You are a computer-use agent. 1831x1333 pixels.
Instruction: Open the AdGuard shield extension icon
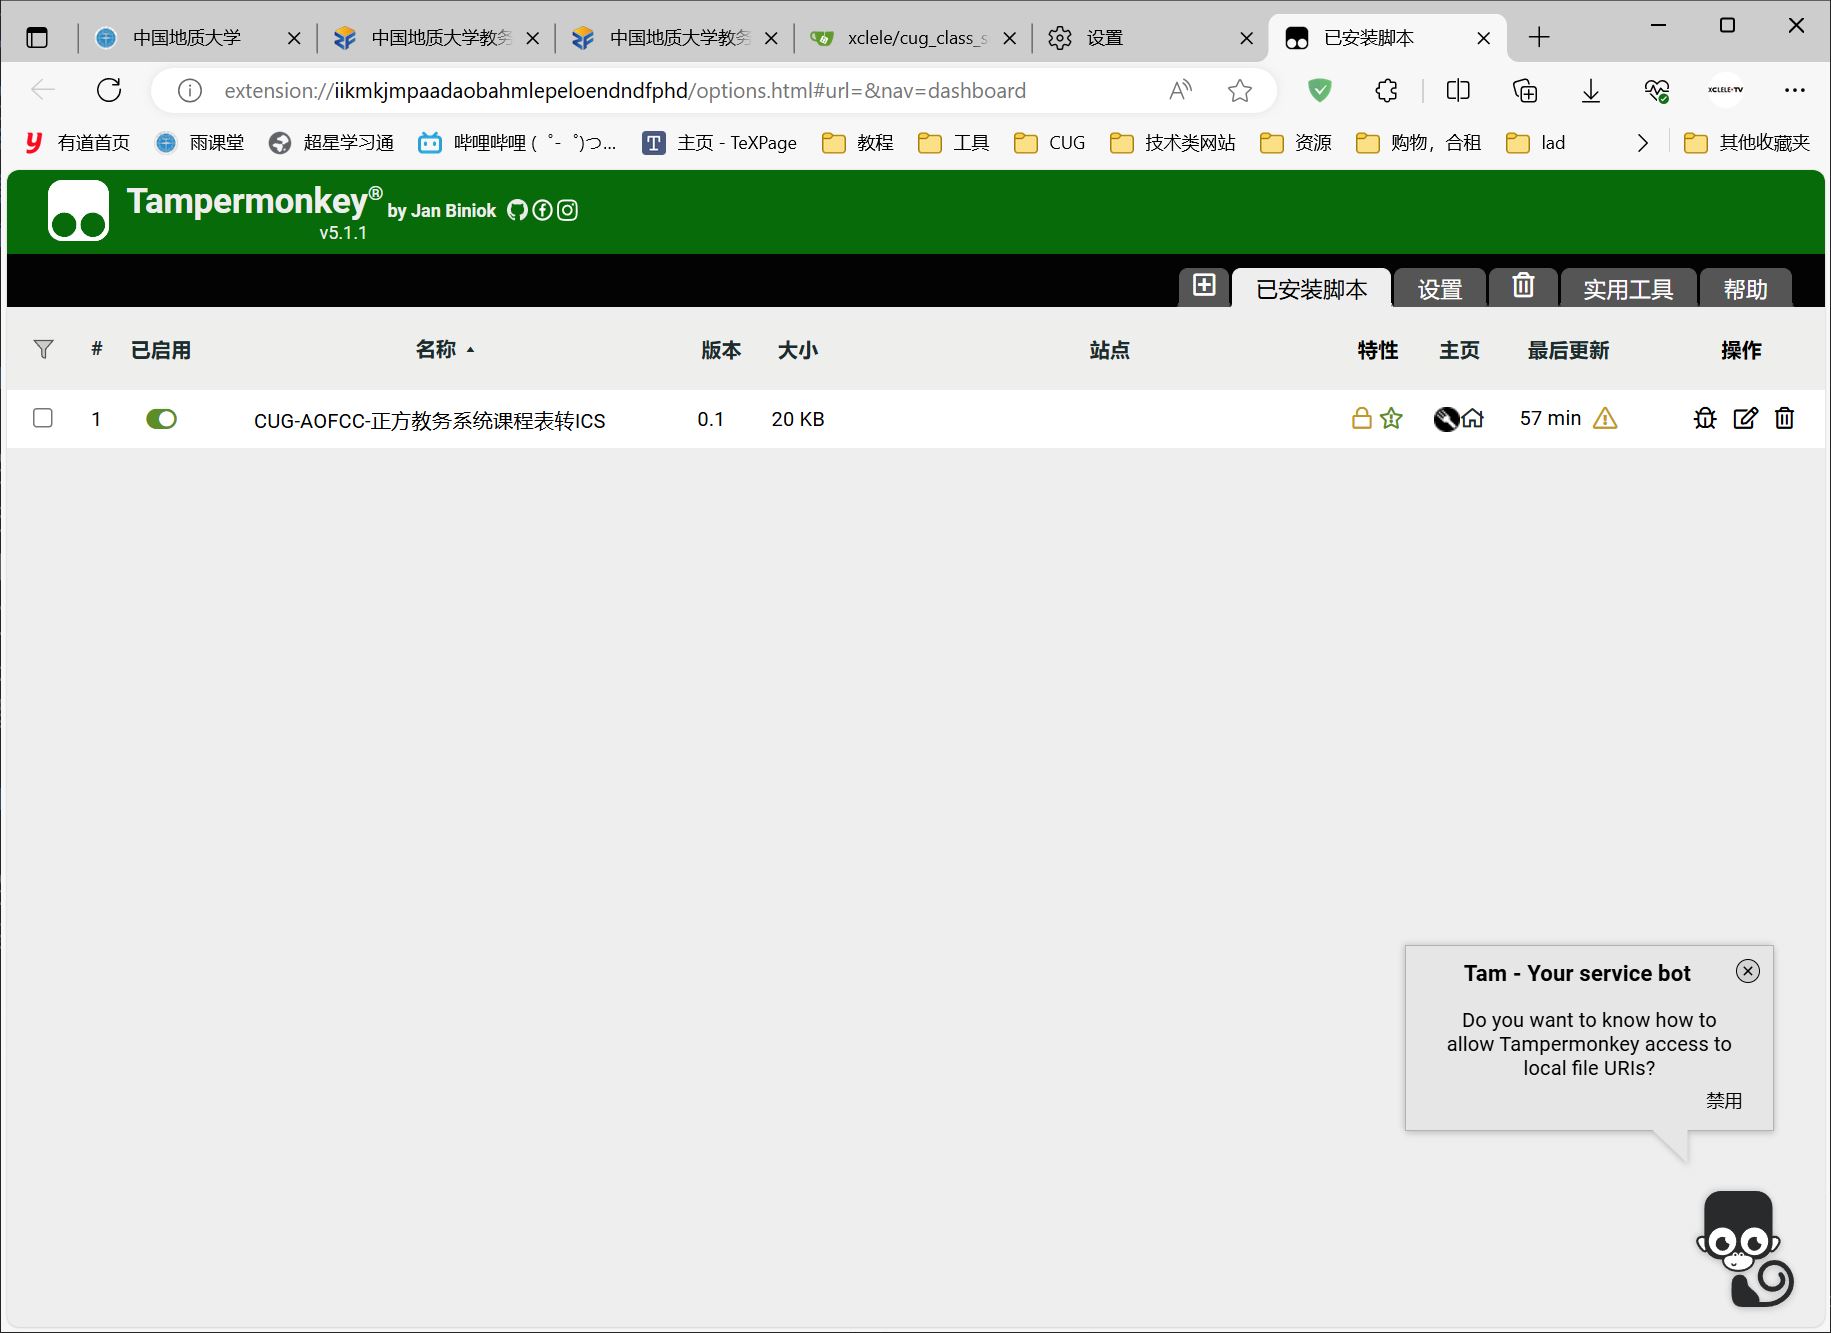[1320, 91]
